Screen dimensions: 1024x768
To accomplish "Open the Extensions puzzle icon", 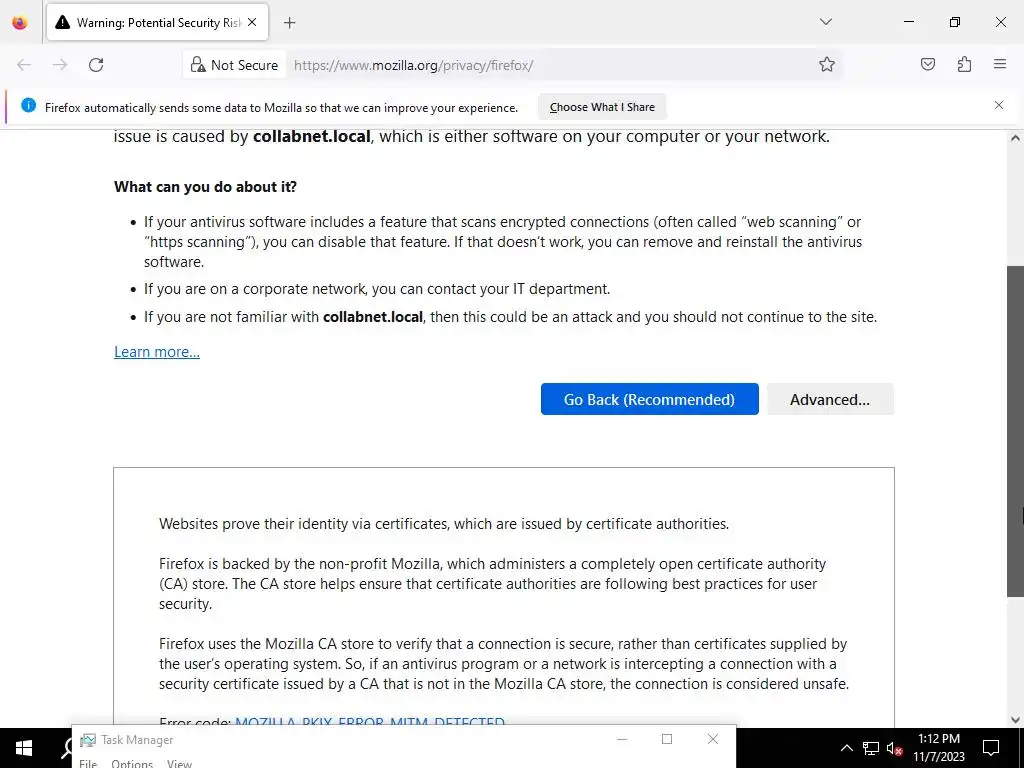I will tap(964, 64).
